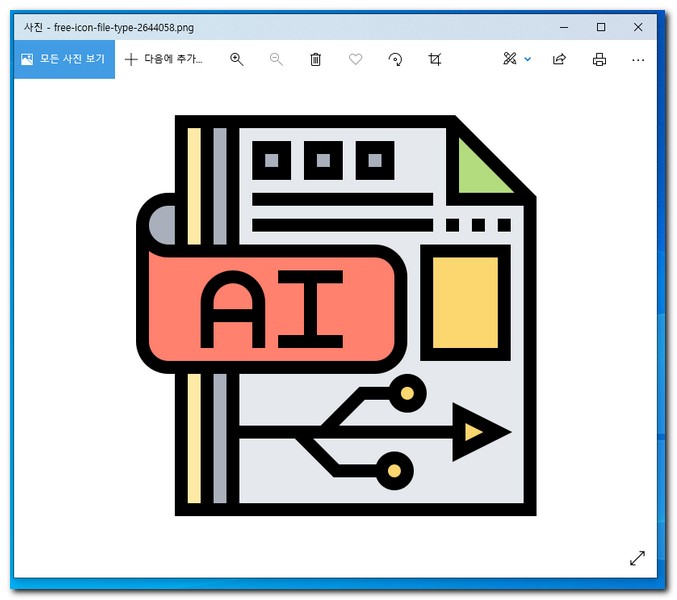Select the Crop tool icon
The image size is (677, 600).
pyautogui.click(x=434, y=60)
